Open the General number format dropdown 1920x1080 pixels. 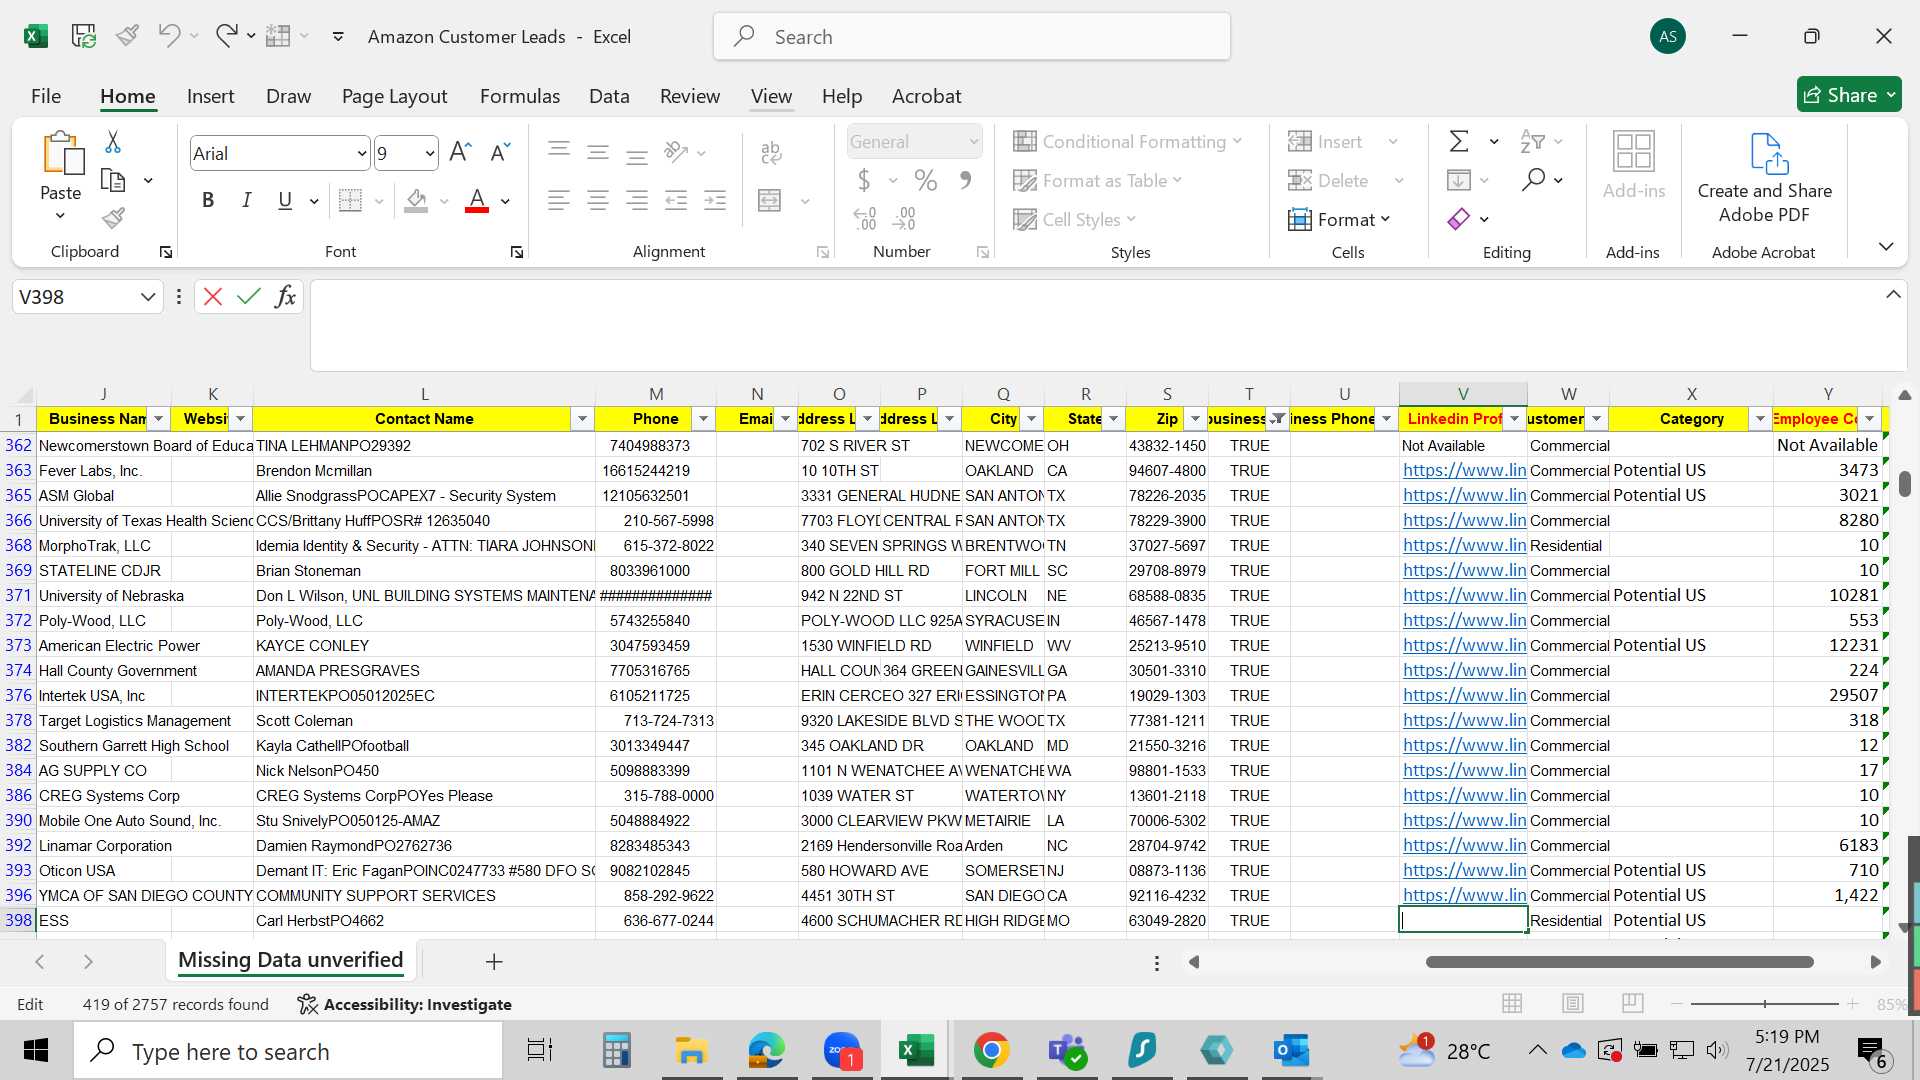pyautogui.click(x=973, y=142)
